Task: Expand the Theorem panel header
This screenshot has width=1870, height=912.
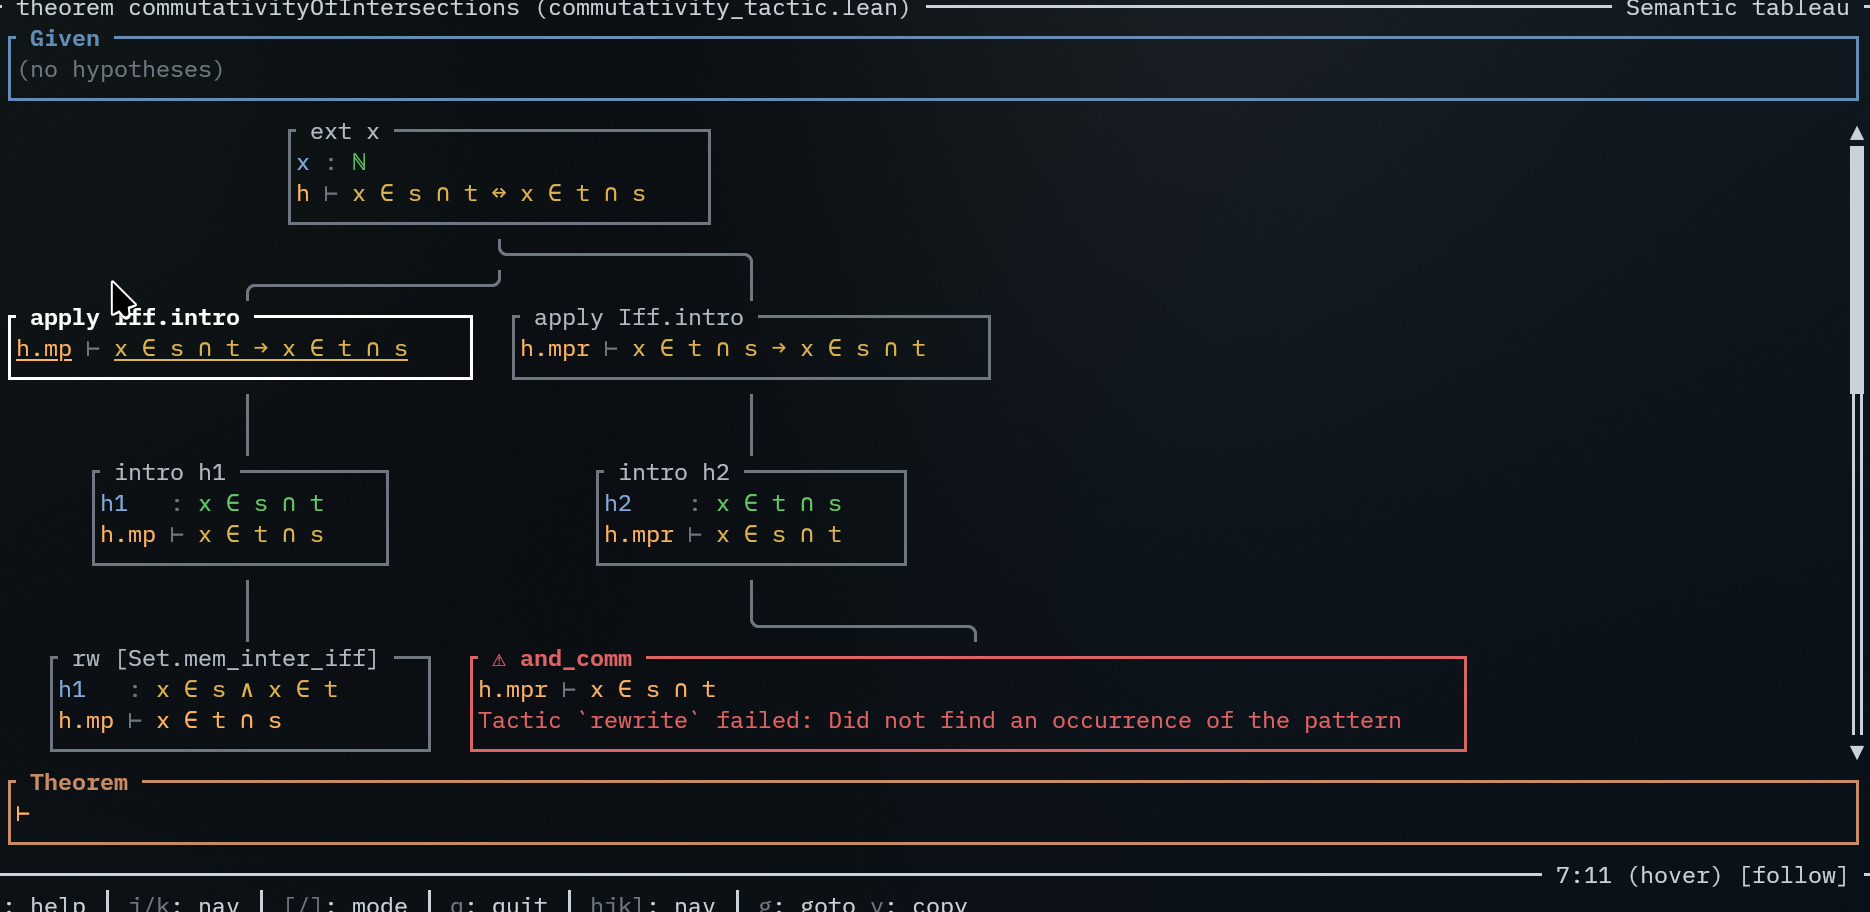Action: coord(79,783)
